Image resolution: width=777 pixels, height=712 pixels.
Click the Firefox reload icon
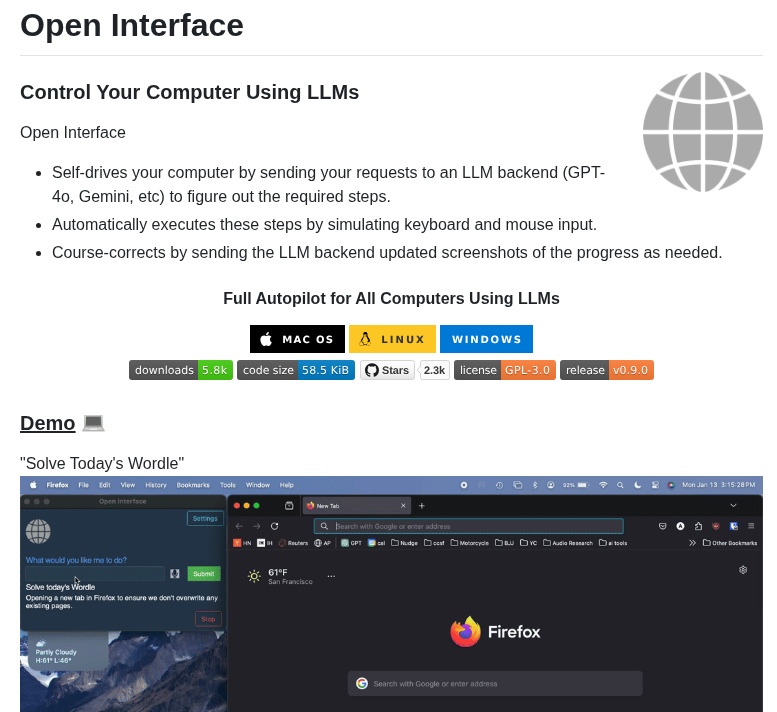(275, 526)
